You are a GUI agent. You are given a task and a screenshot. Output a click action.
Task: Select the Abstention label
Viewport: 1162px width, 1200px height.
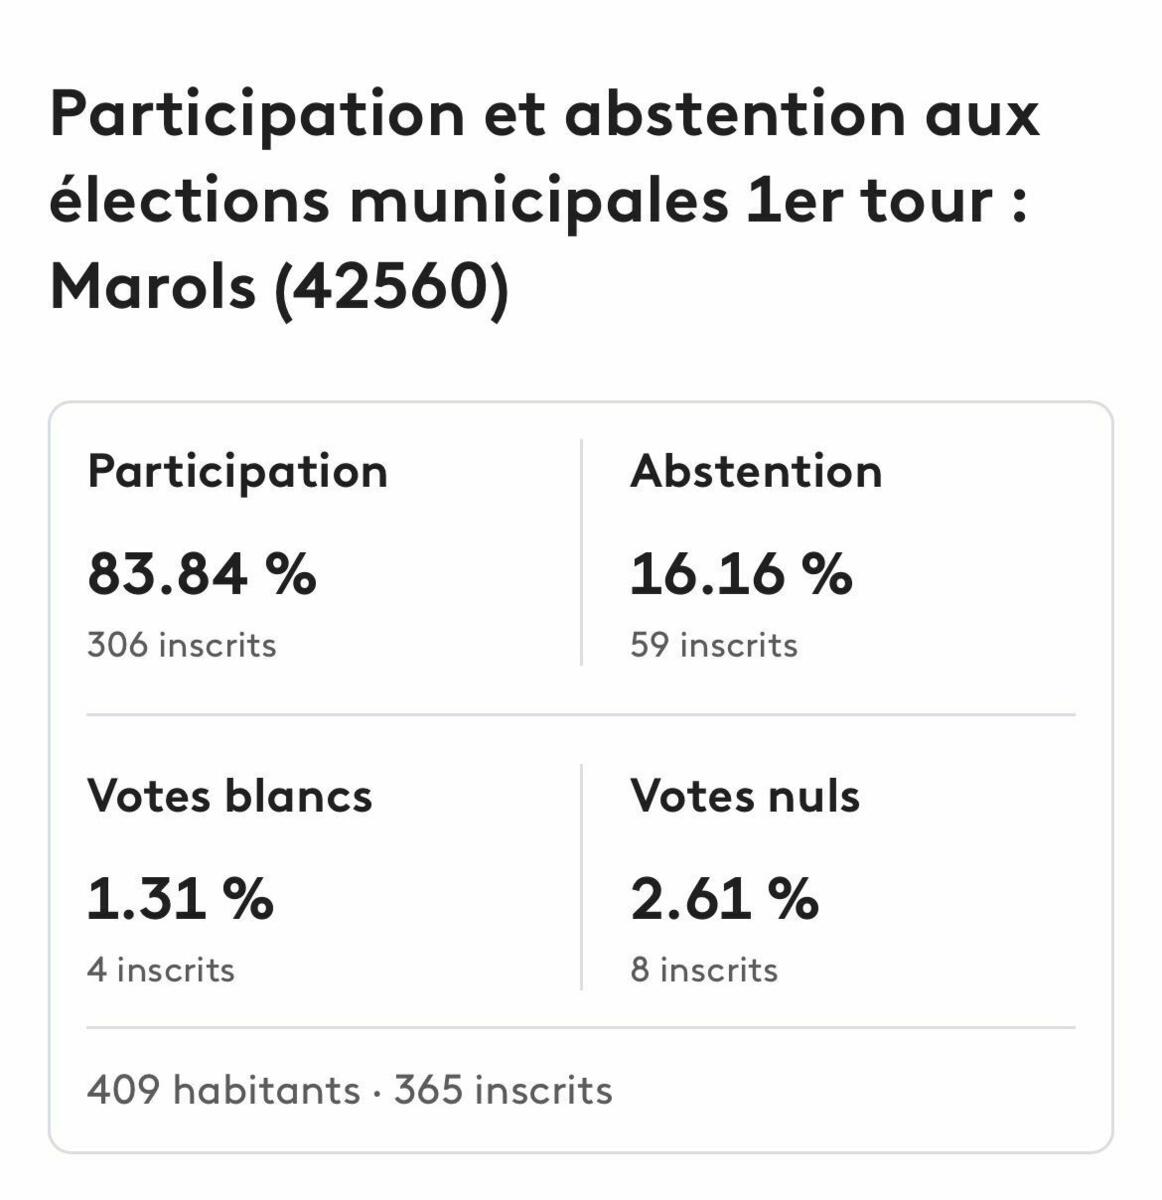pos(756,471)
